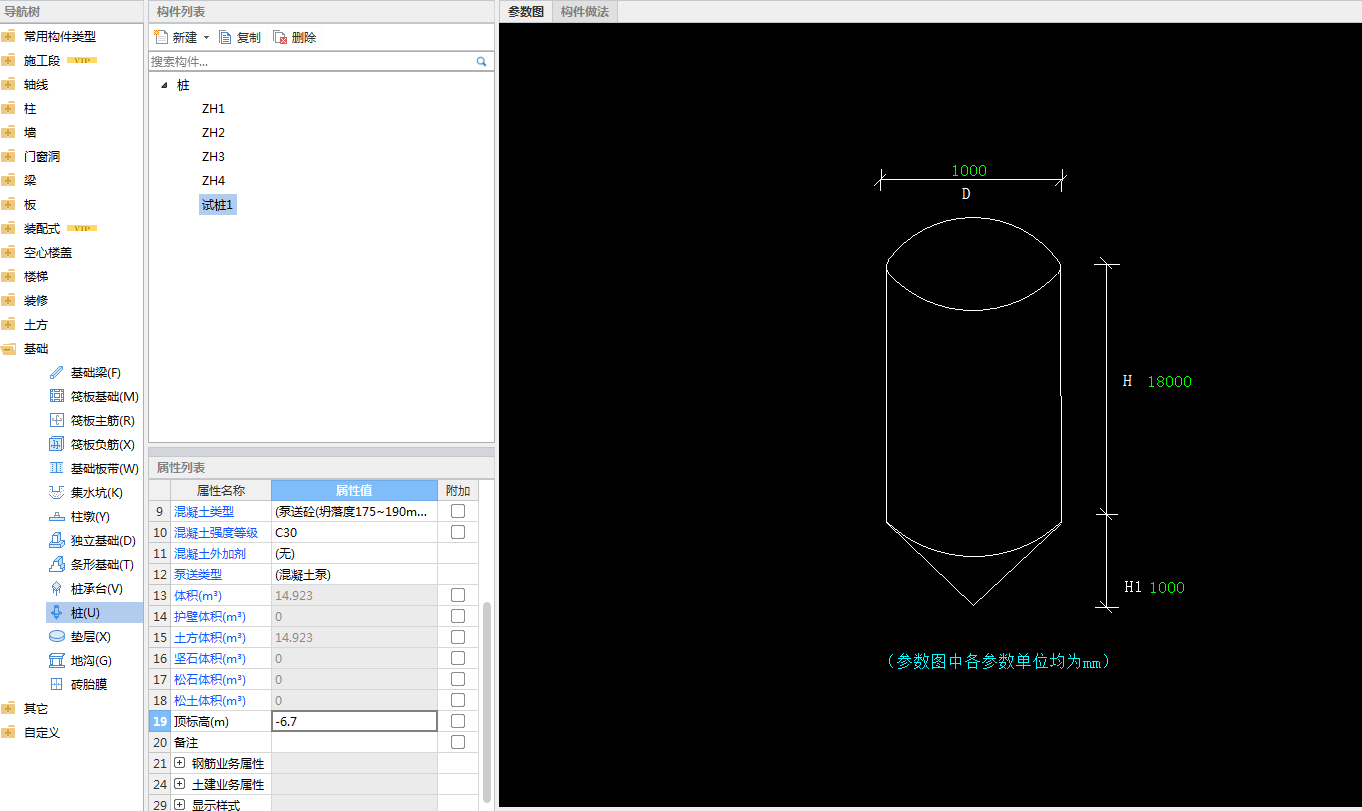The image size is (1362, 811).
Task: Select the 基础板带(W) slab strip icon
Action: click(57, 468)
